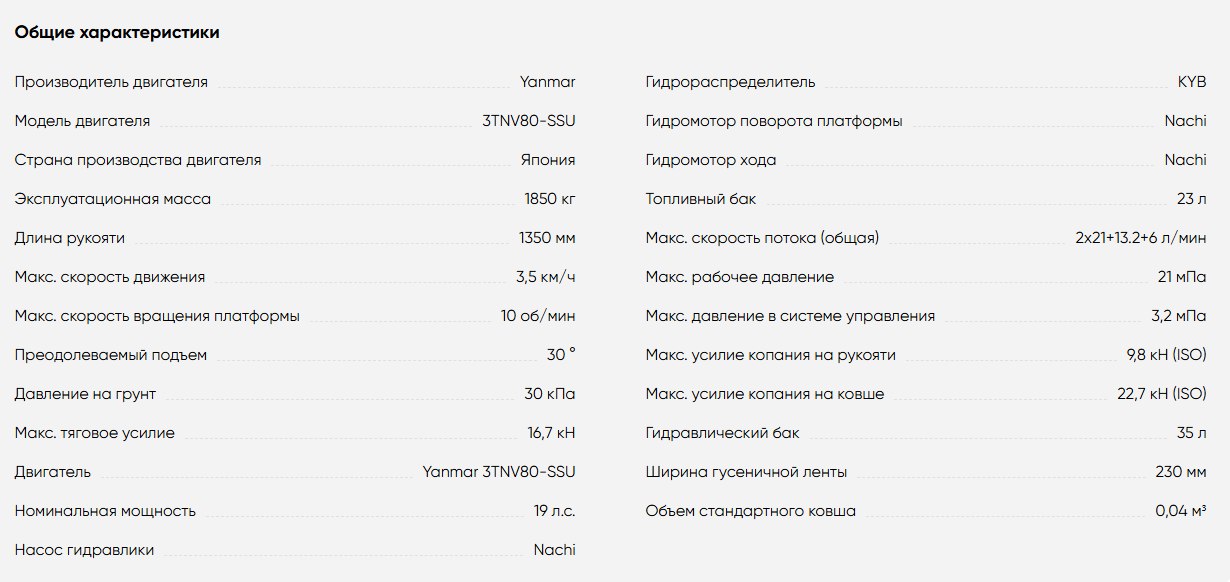
Task: Select the Давление на грунт label
Action: (85, 394)
